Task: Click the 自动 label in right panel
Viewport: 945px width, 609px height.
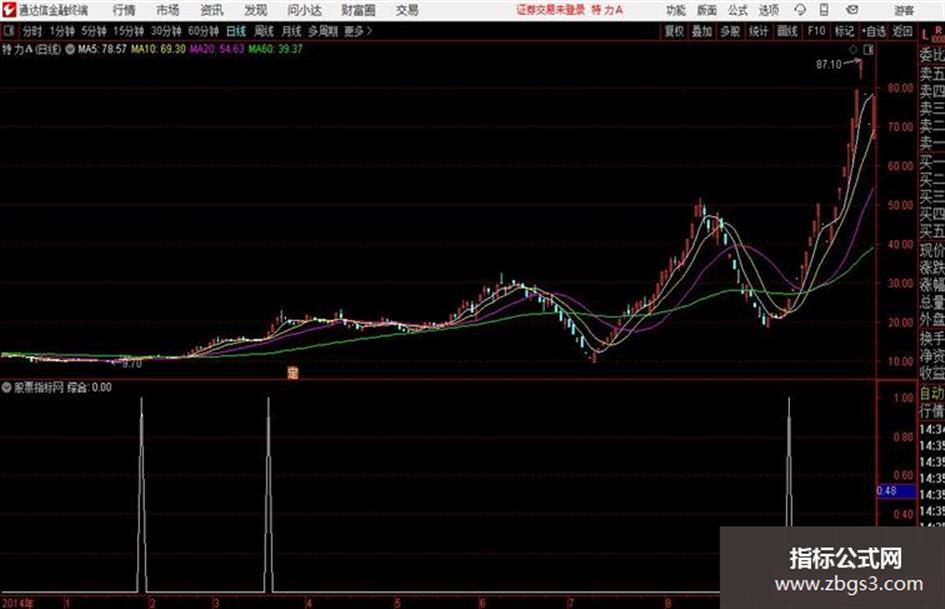Action: coord(932,394)
